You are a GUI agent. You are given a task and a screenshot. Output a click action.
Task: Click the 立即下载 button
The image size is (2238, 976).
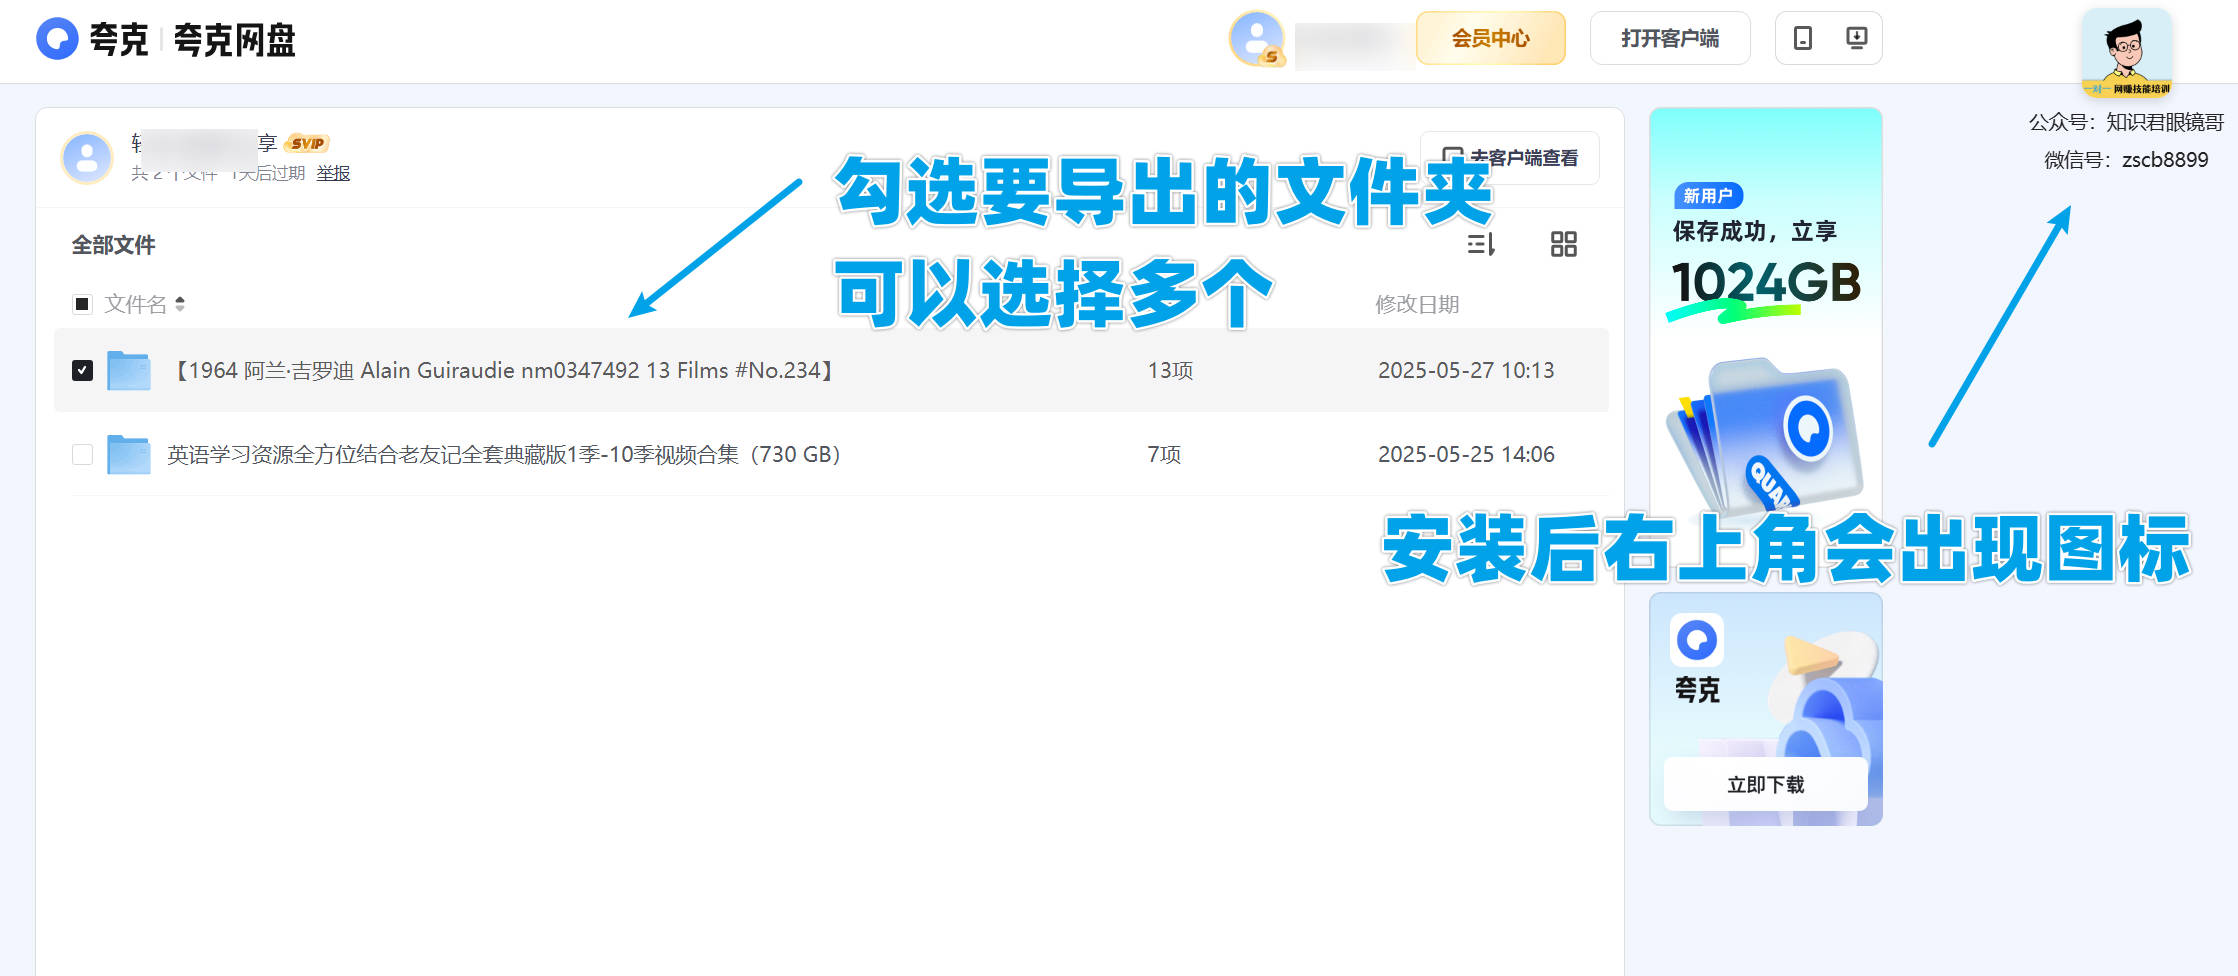tap(1765, 784)
